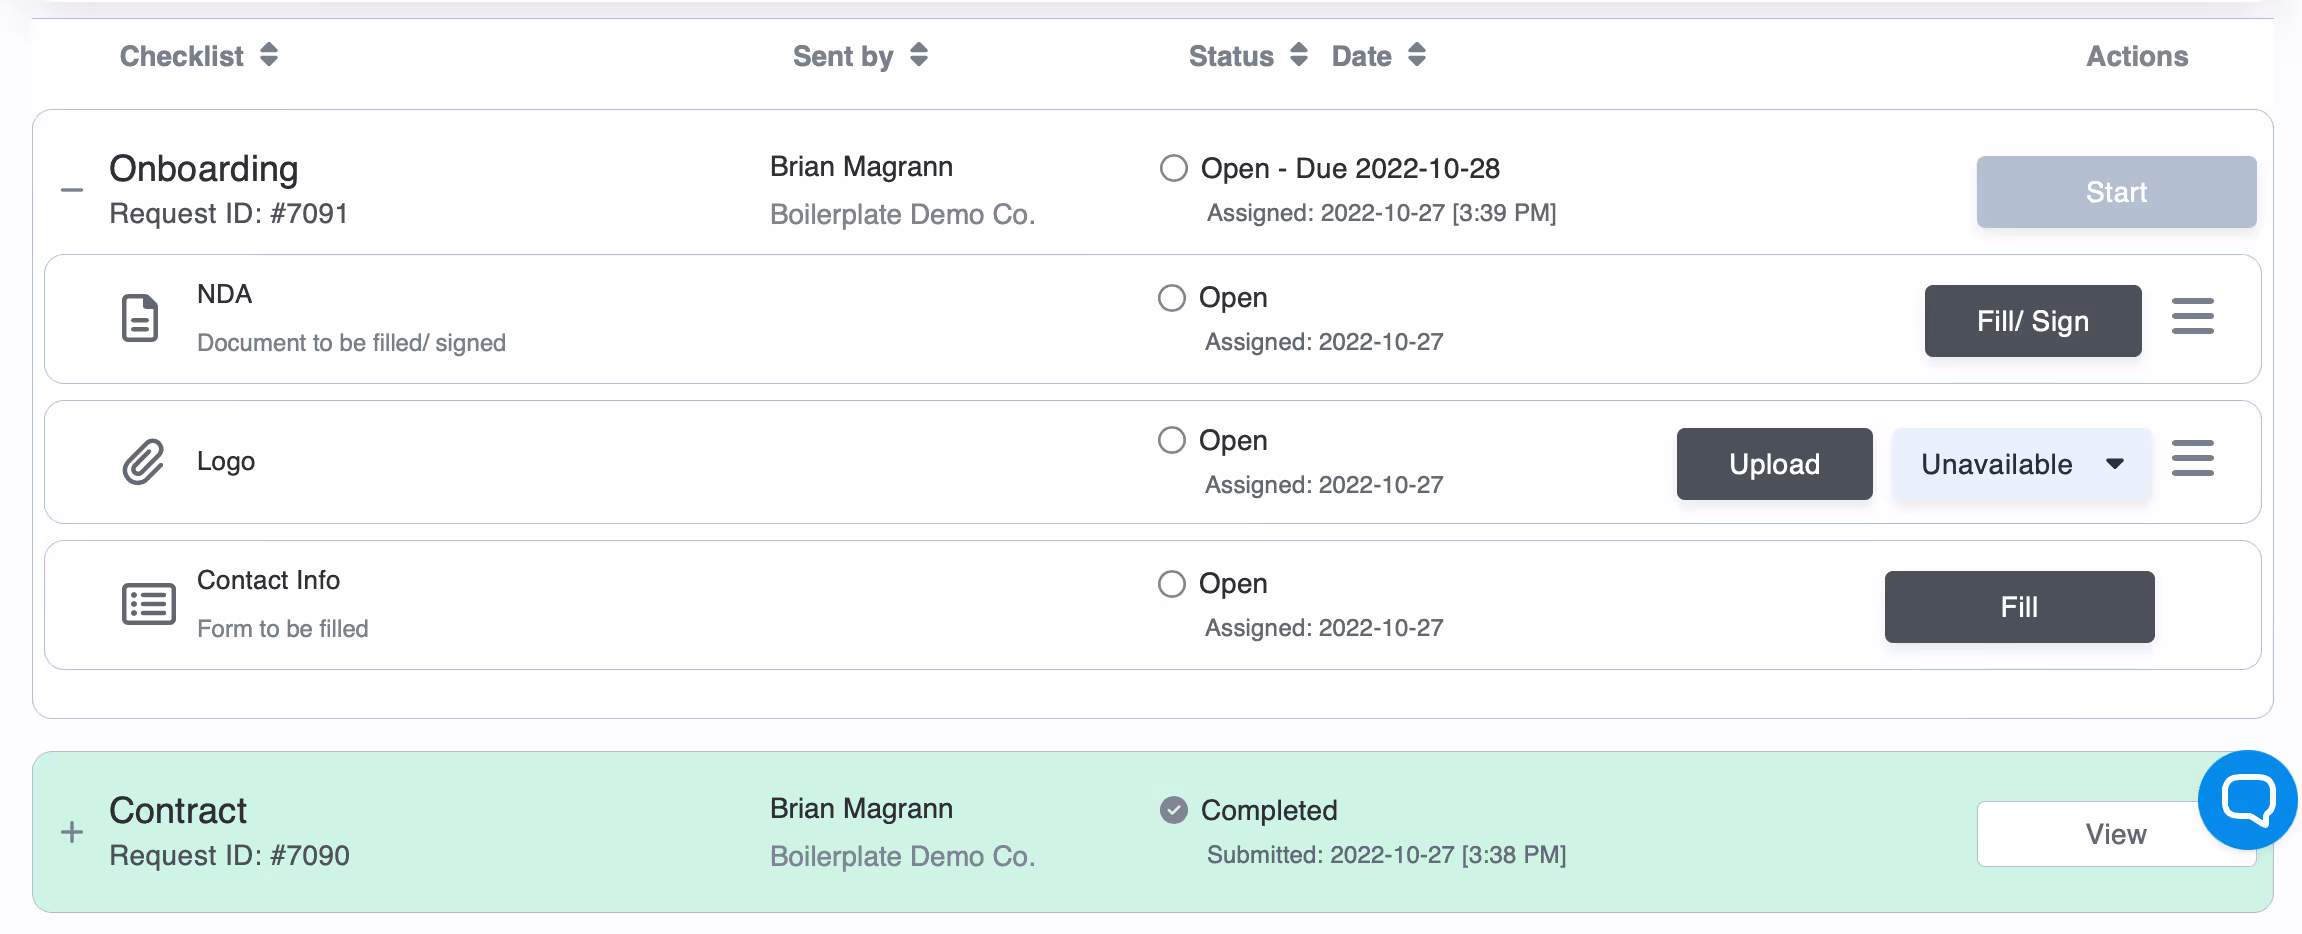This screenshot has width=2302, height=934.
Task: Sort by Date column arrows
Action: click(1417, 54)
